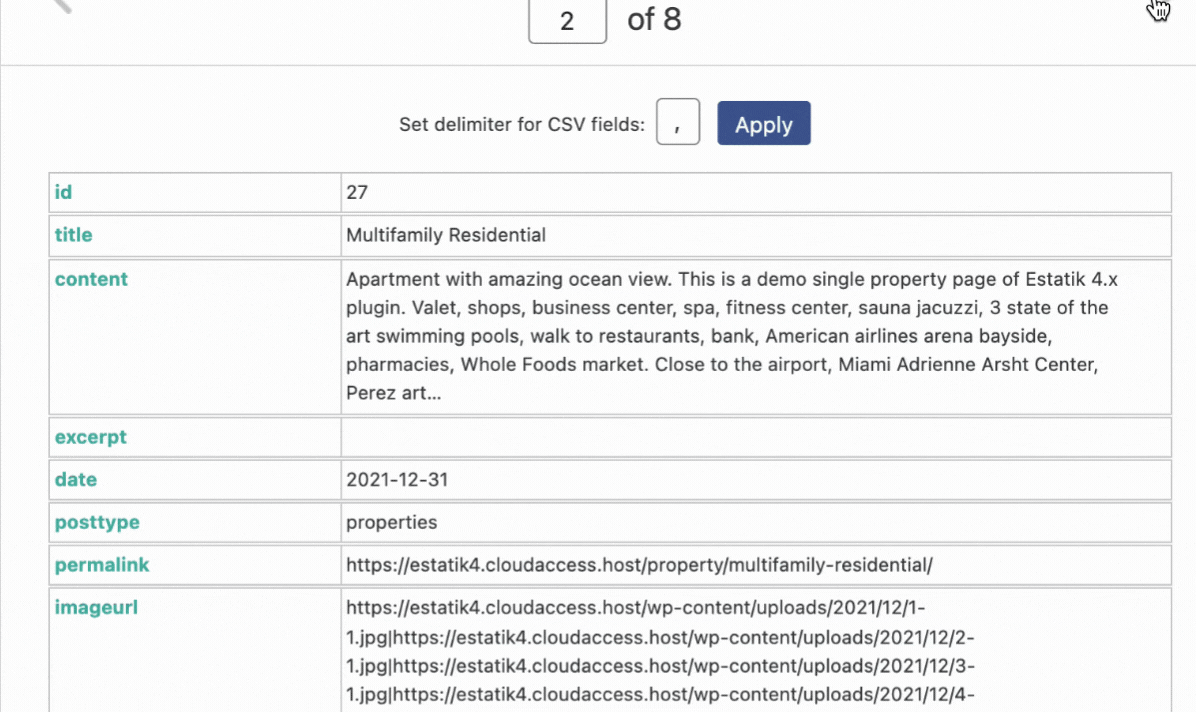
Task: Select the date field label
Action: 76,480
